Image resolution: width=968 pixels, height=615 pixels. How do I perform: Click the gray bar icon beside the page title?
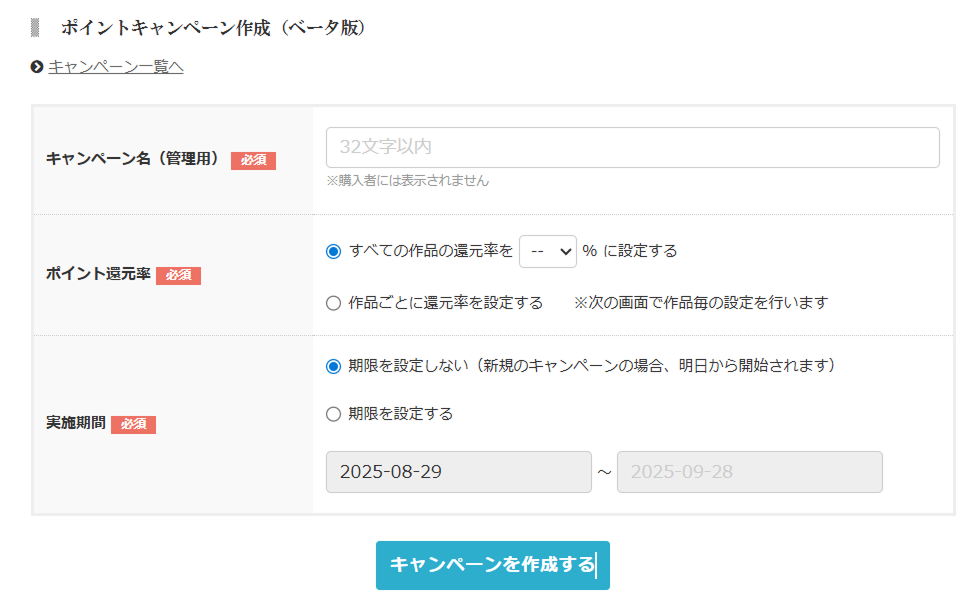coord(35,28)
